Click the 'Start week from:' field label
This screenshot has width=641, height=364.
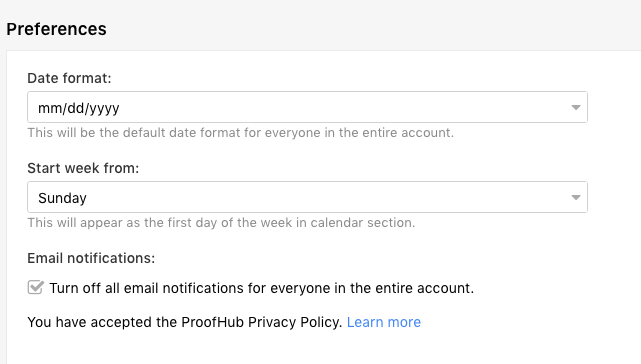click(x=83, y=168)
